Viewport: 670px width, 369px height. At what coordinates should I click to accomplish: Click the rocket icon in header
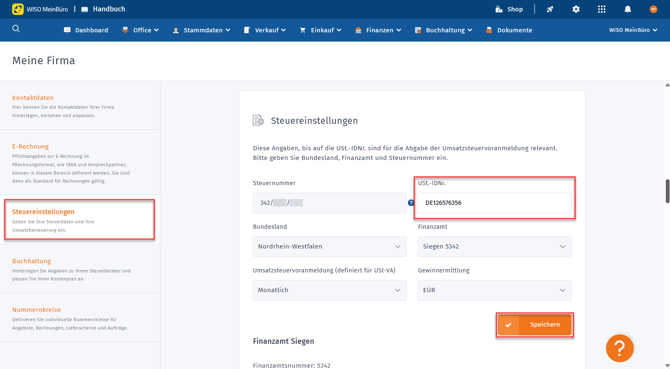[550, 9]
